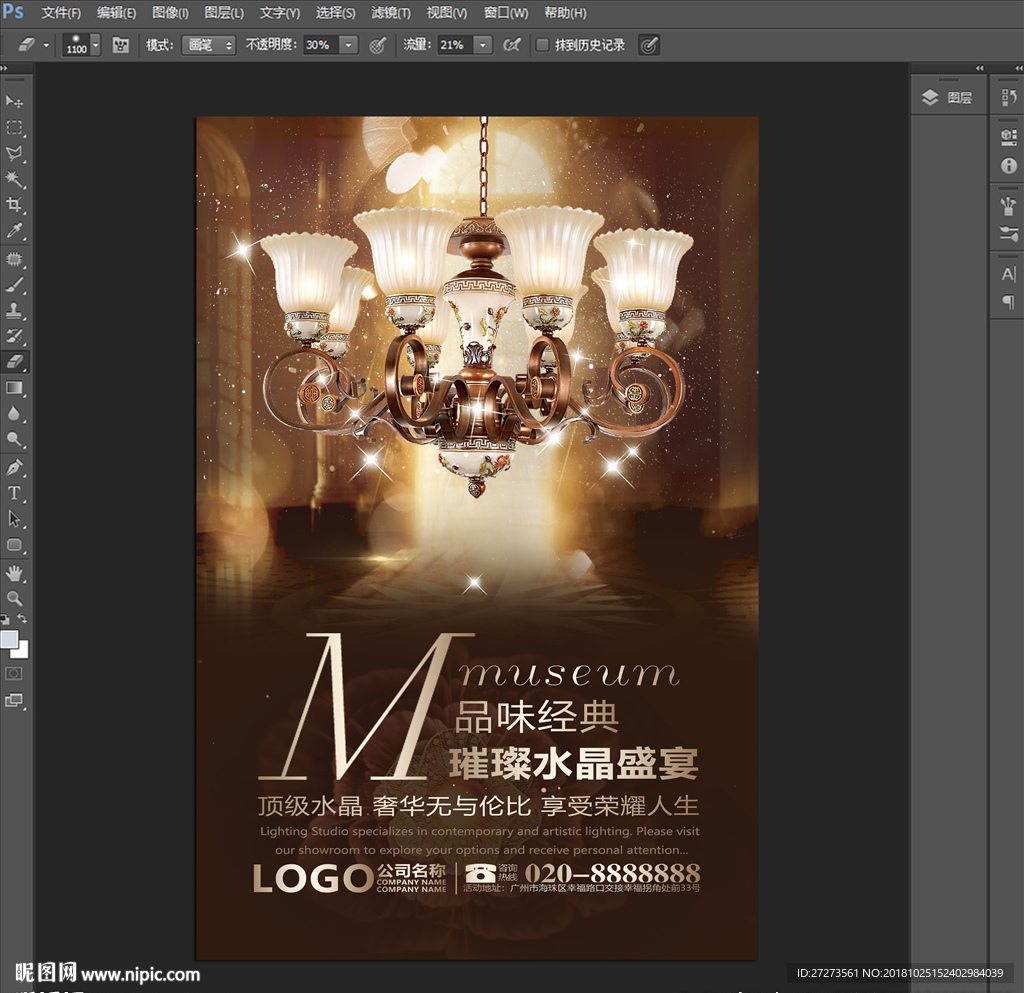Select the Pen tool

15,467
